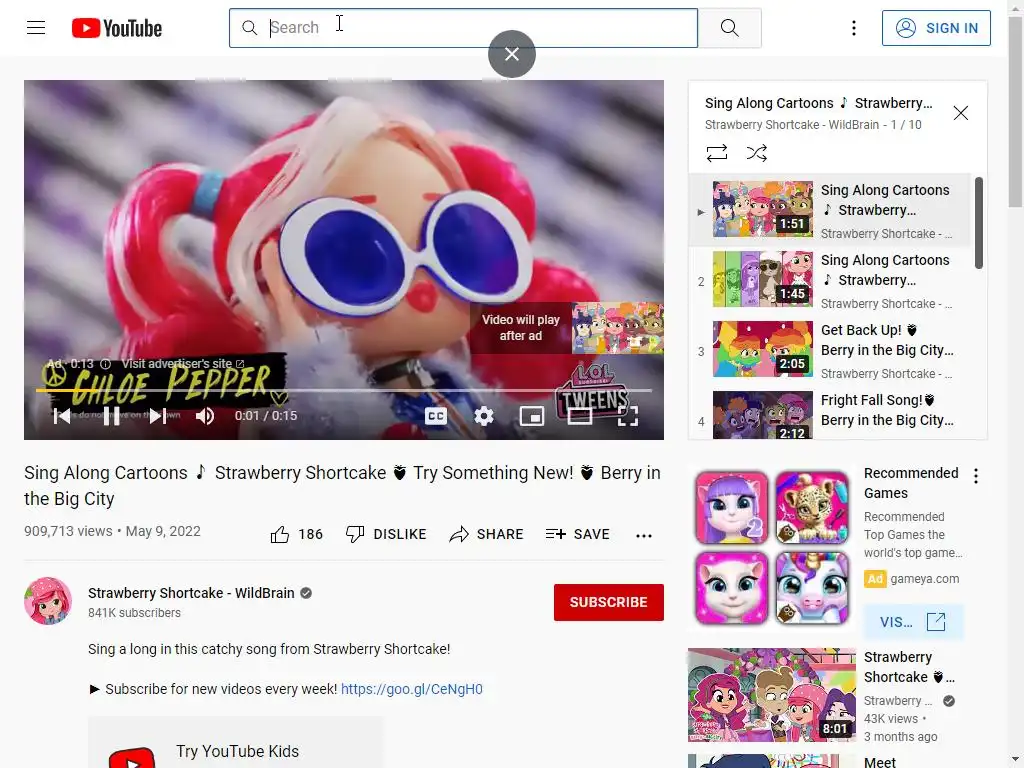The height and width of the screenshot is (768, 1024).
Task: Click the VIS... visit ad button
Action: (913, 622)
